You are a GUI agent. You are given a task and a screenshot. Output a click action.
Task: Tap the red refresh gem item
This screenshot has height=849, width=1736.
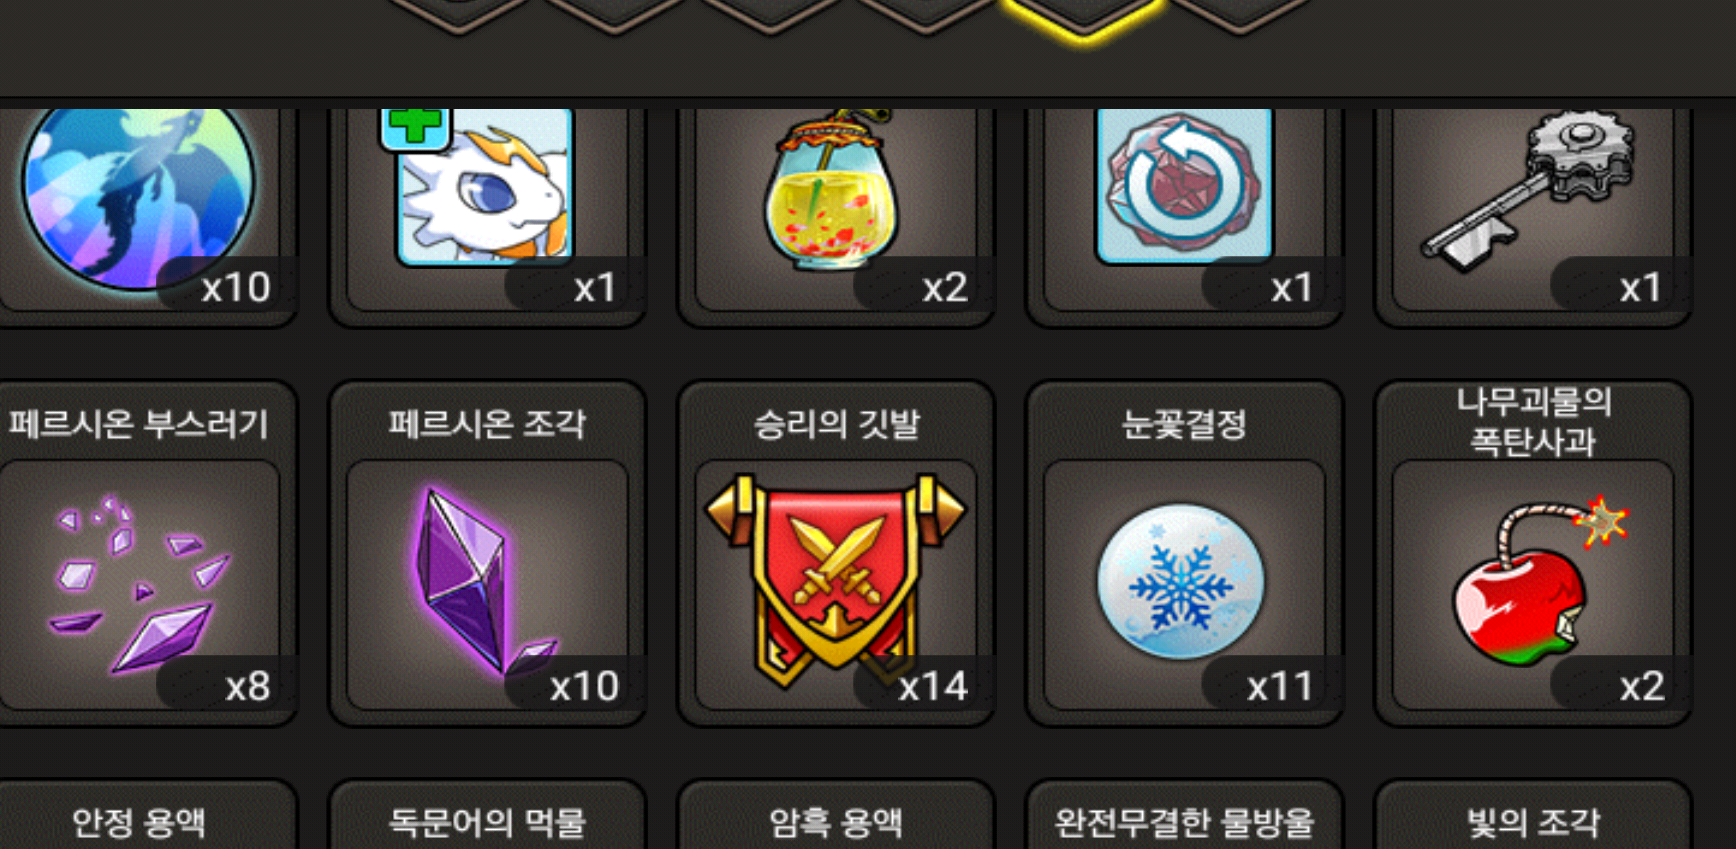(x=1184, y=185)
